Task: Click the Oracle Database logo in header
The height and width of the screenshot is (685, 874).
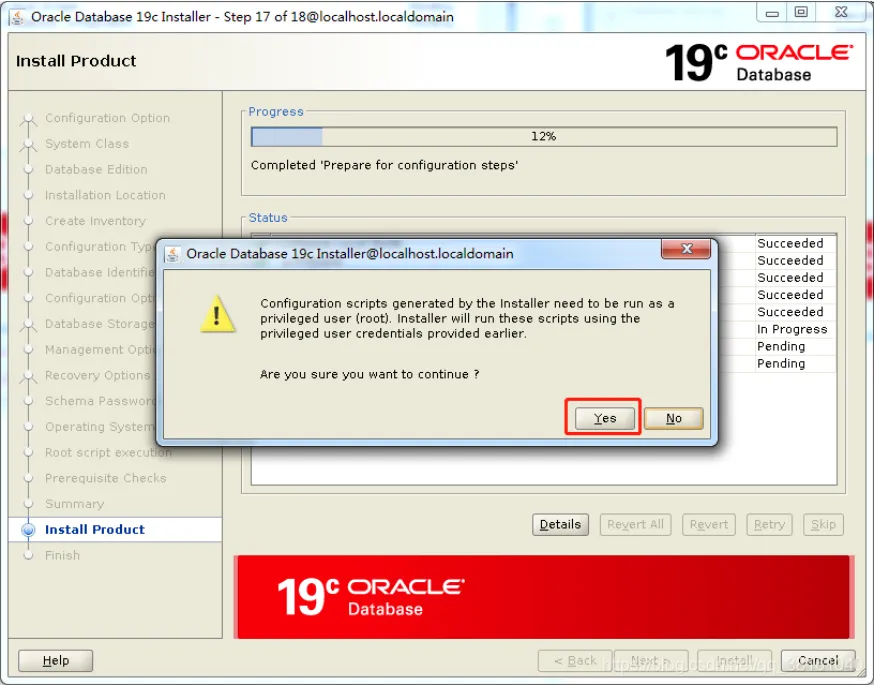Action: (x=759, y=62)
